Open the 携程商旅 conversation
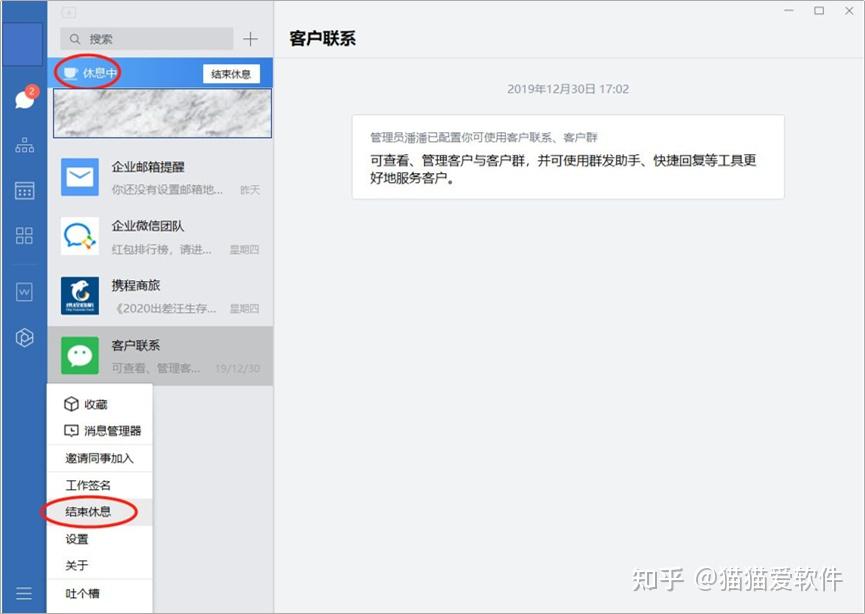The image size is (865, 614). tap(161, 296)
